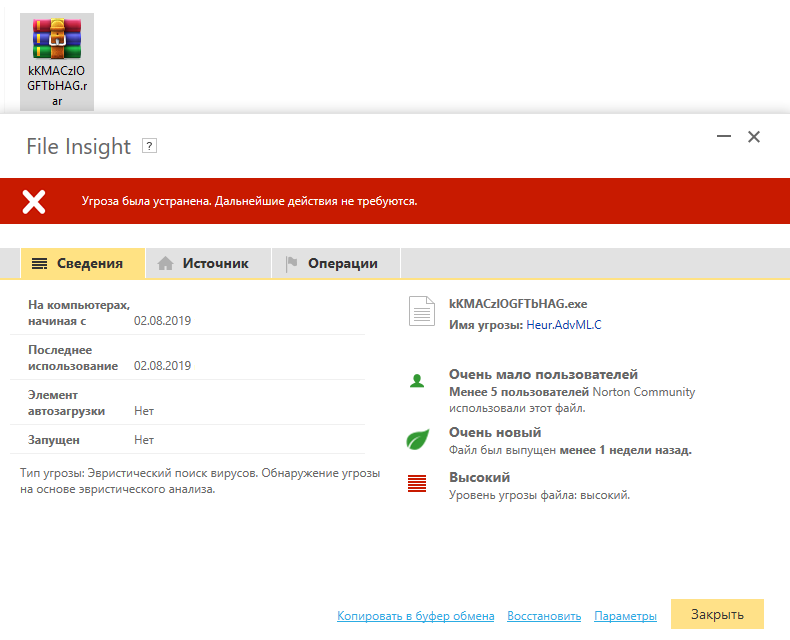Open the File Insight help question mark
Screen dimensions: 790x640
coord(149,146)
